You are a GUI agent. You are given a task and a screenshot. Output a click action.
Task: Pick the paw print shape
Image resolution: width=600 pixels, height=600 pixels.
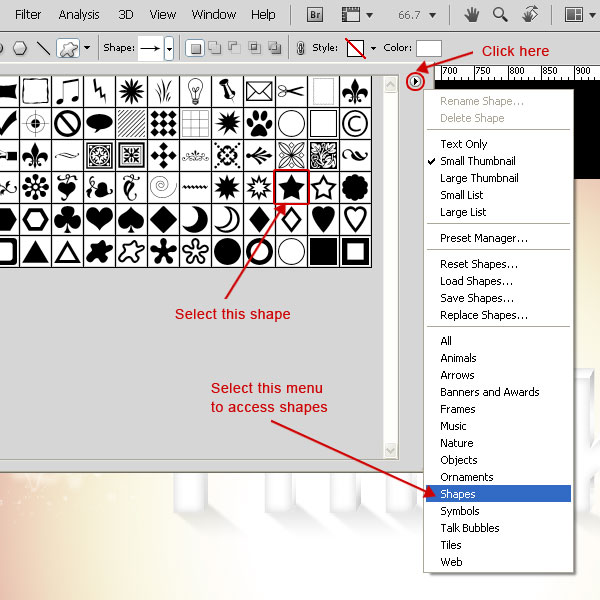pos(259,123)
